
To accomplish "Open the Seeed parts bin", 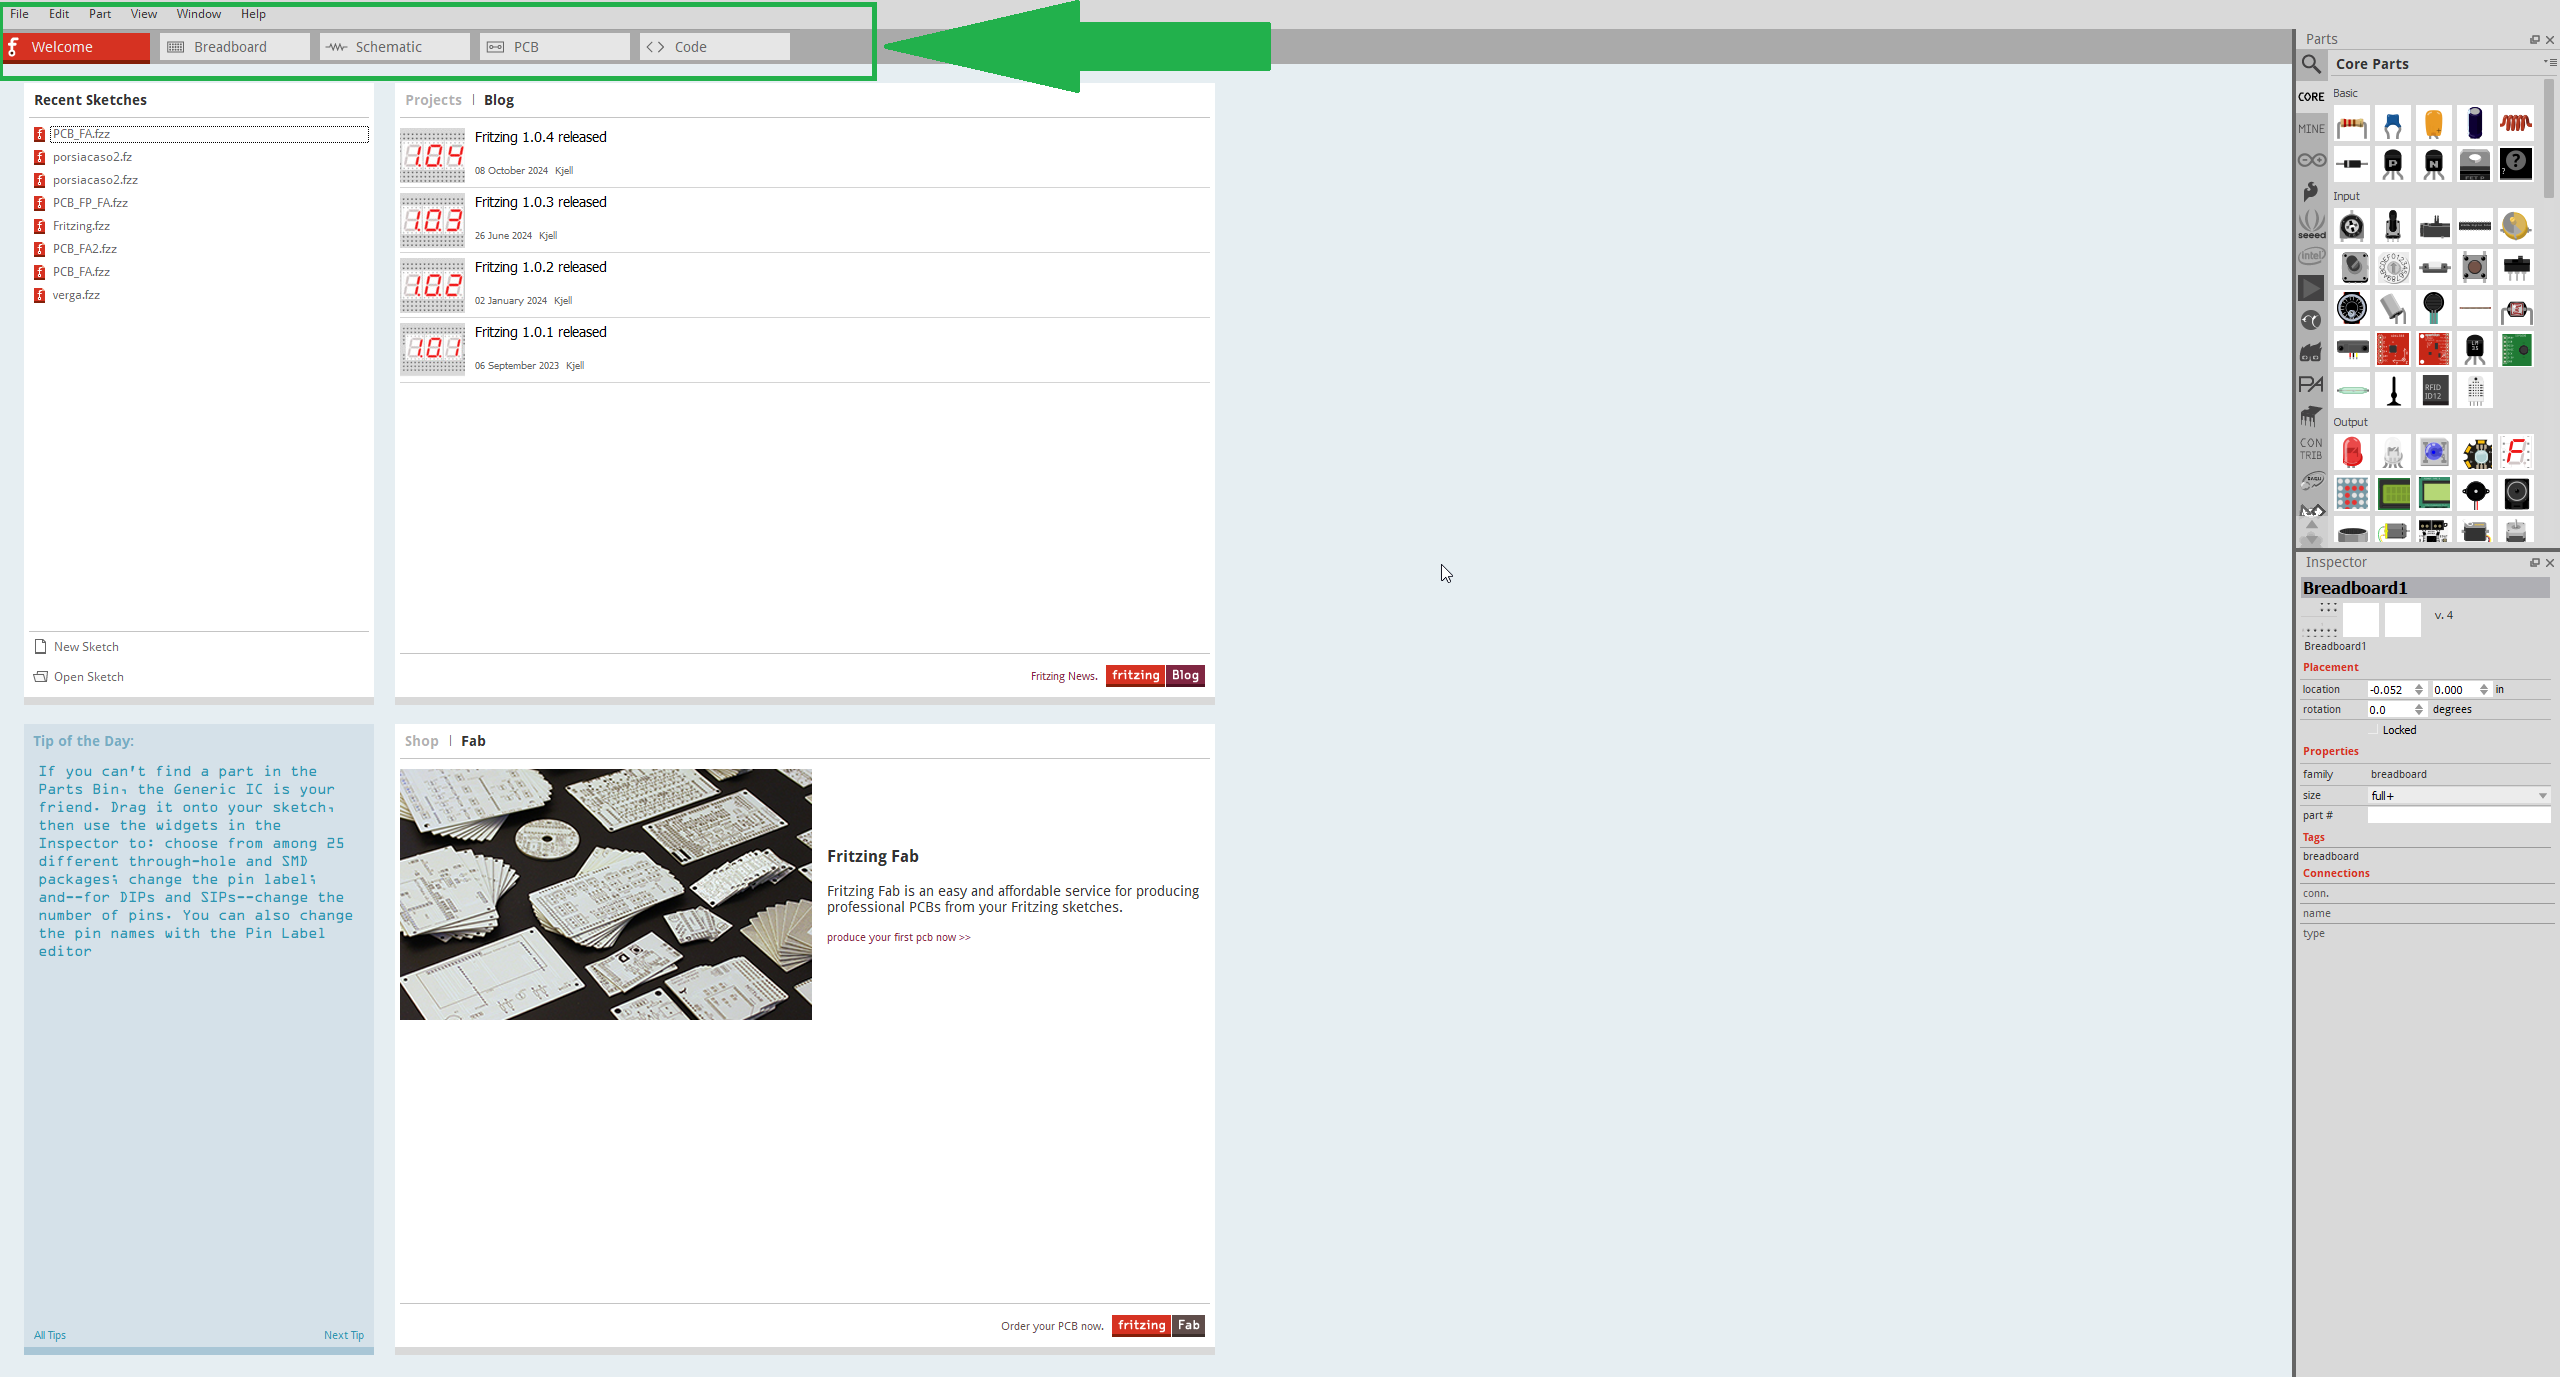I will [x=2311, y=224].
